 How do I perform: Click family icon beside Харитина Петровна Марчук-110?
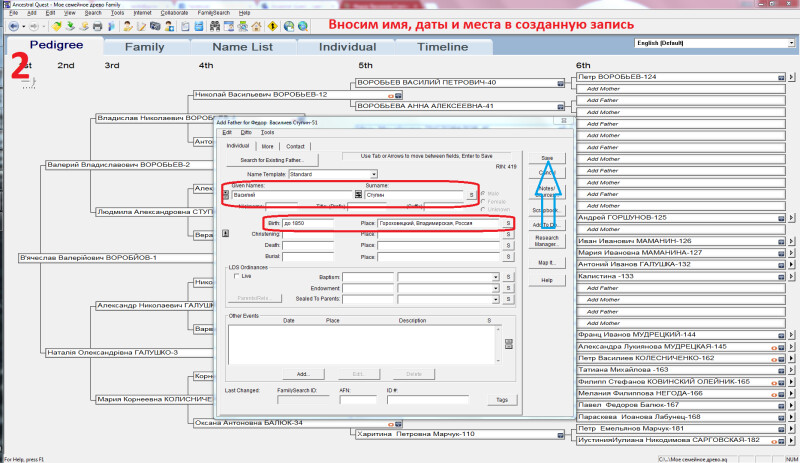click(x=561, y=435)
